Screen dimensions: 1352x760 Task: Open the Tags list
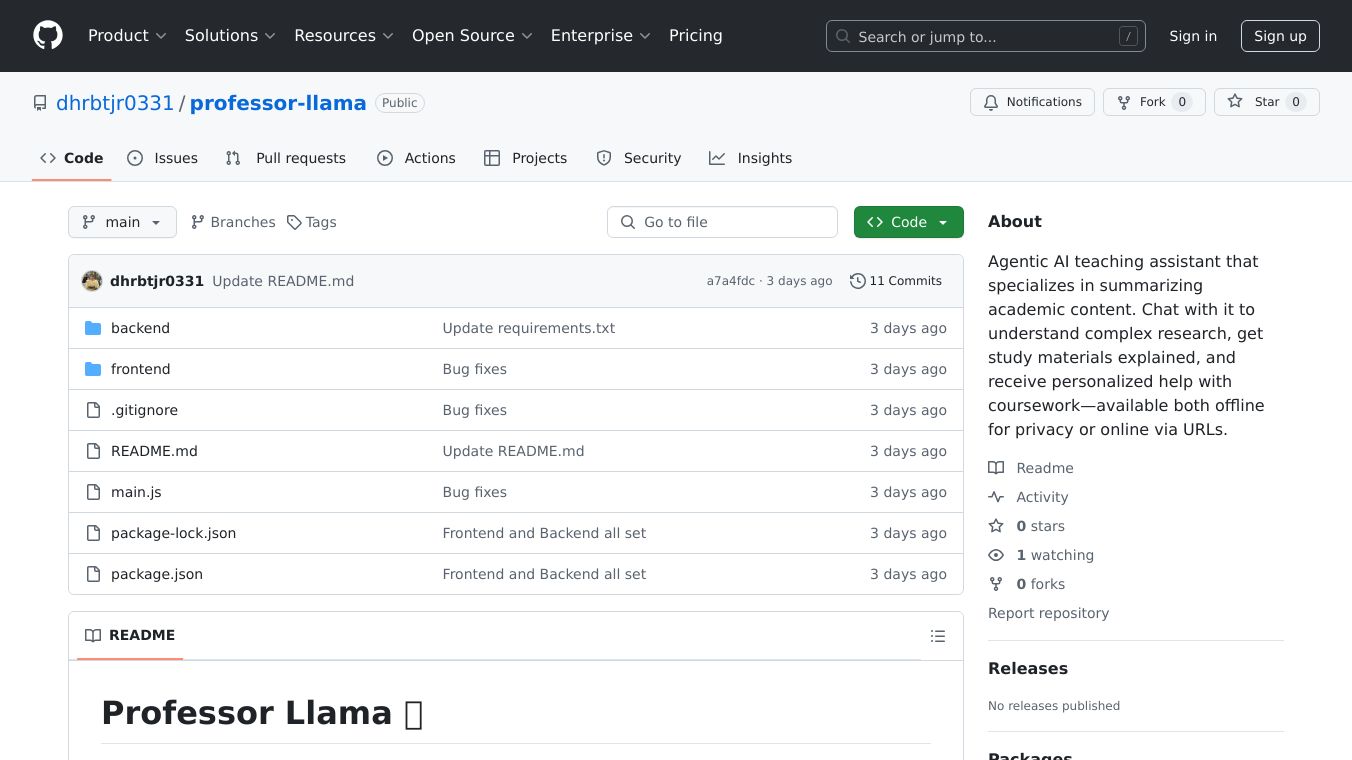point(311,222)
